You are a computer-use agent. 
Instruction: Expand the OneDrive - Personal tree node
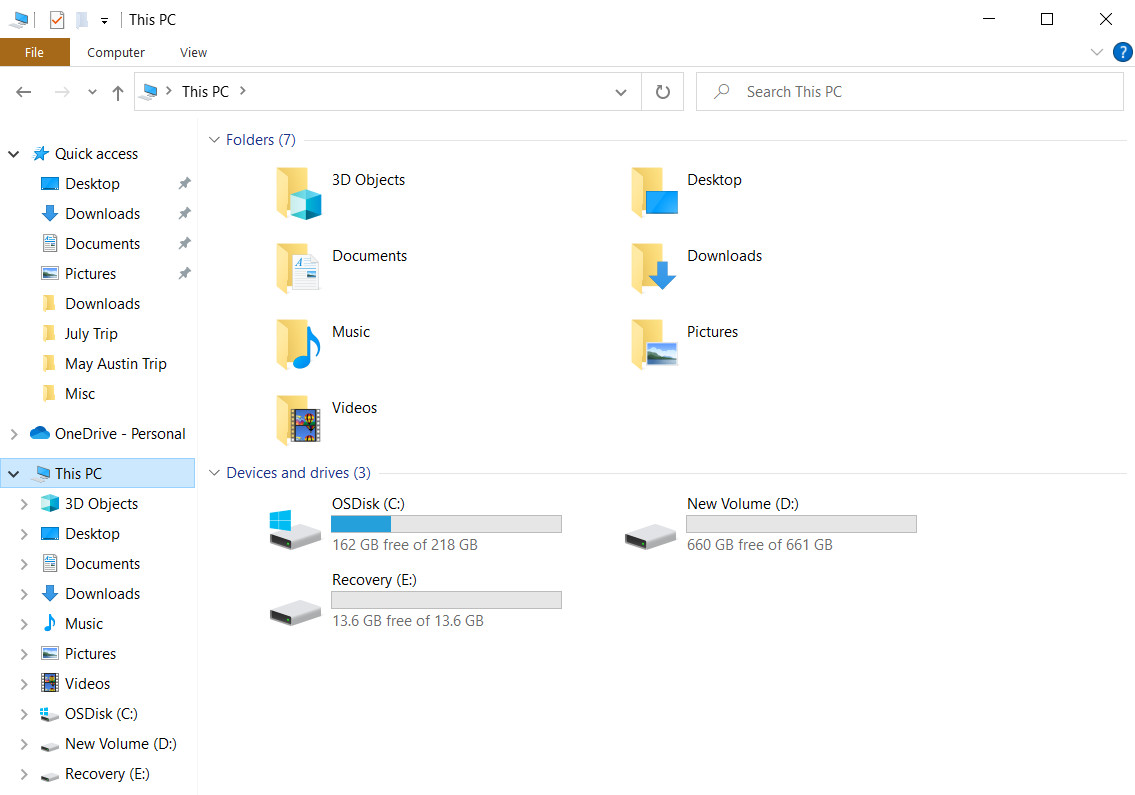[x=14, y=434]
